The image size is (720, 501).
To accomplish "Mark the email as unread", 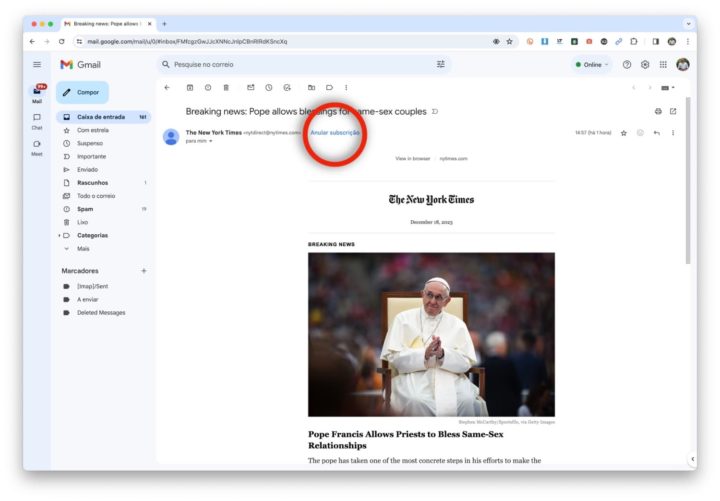I will 251,87.
